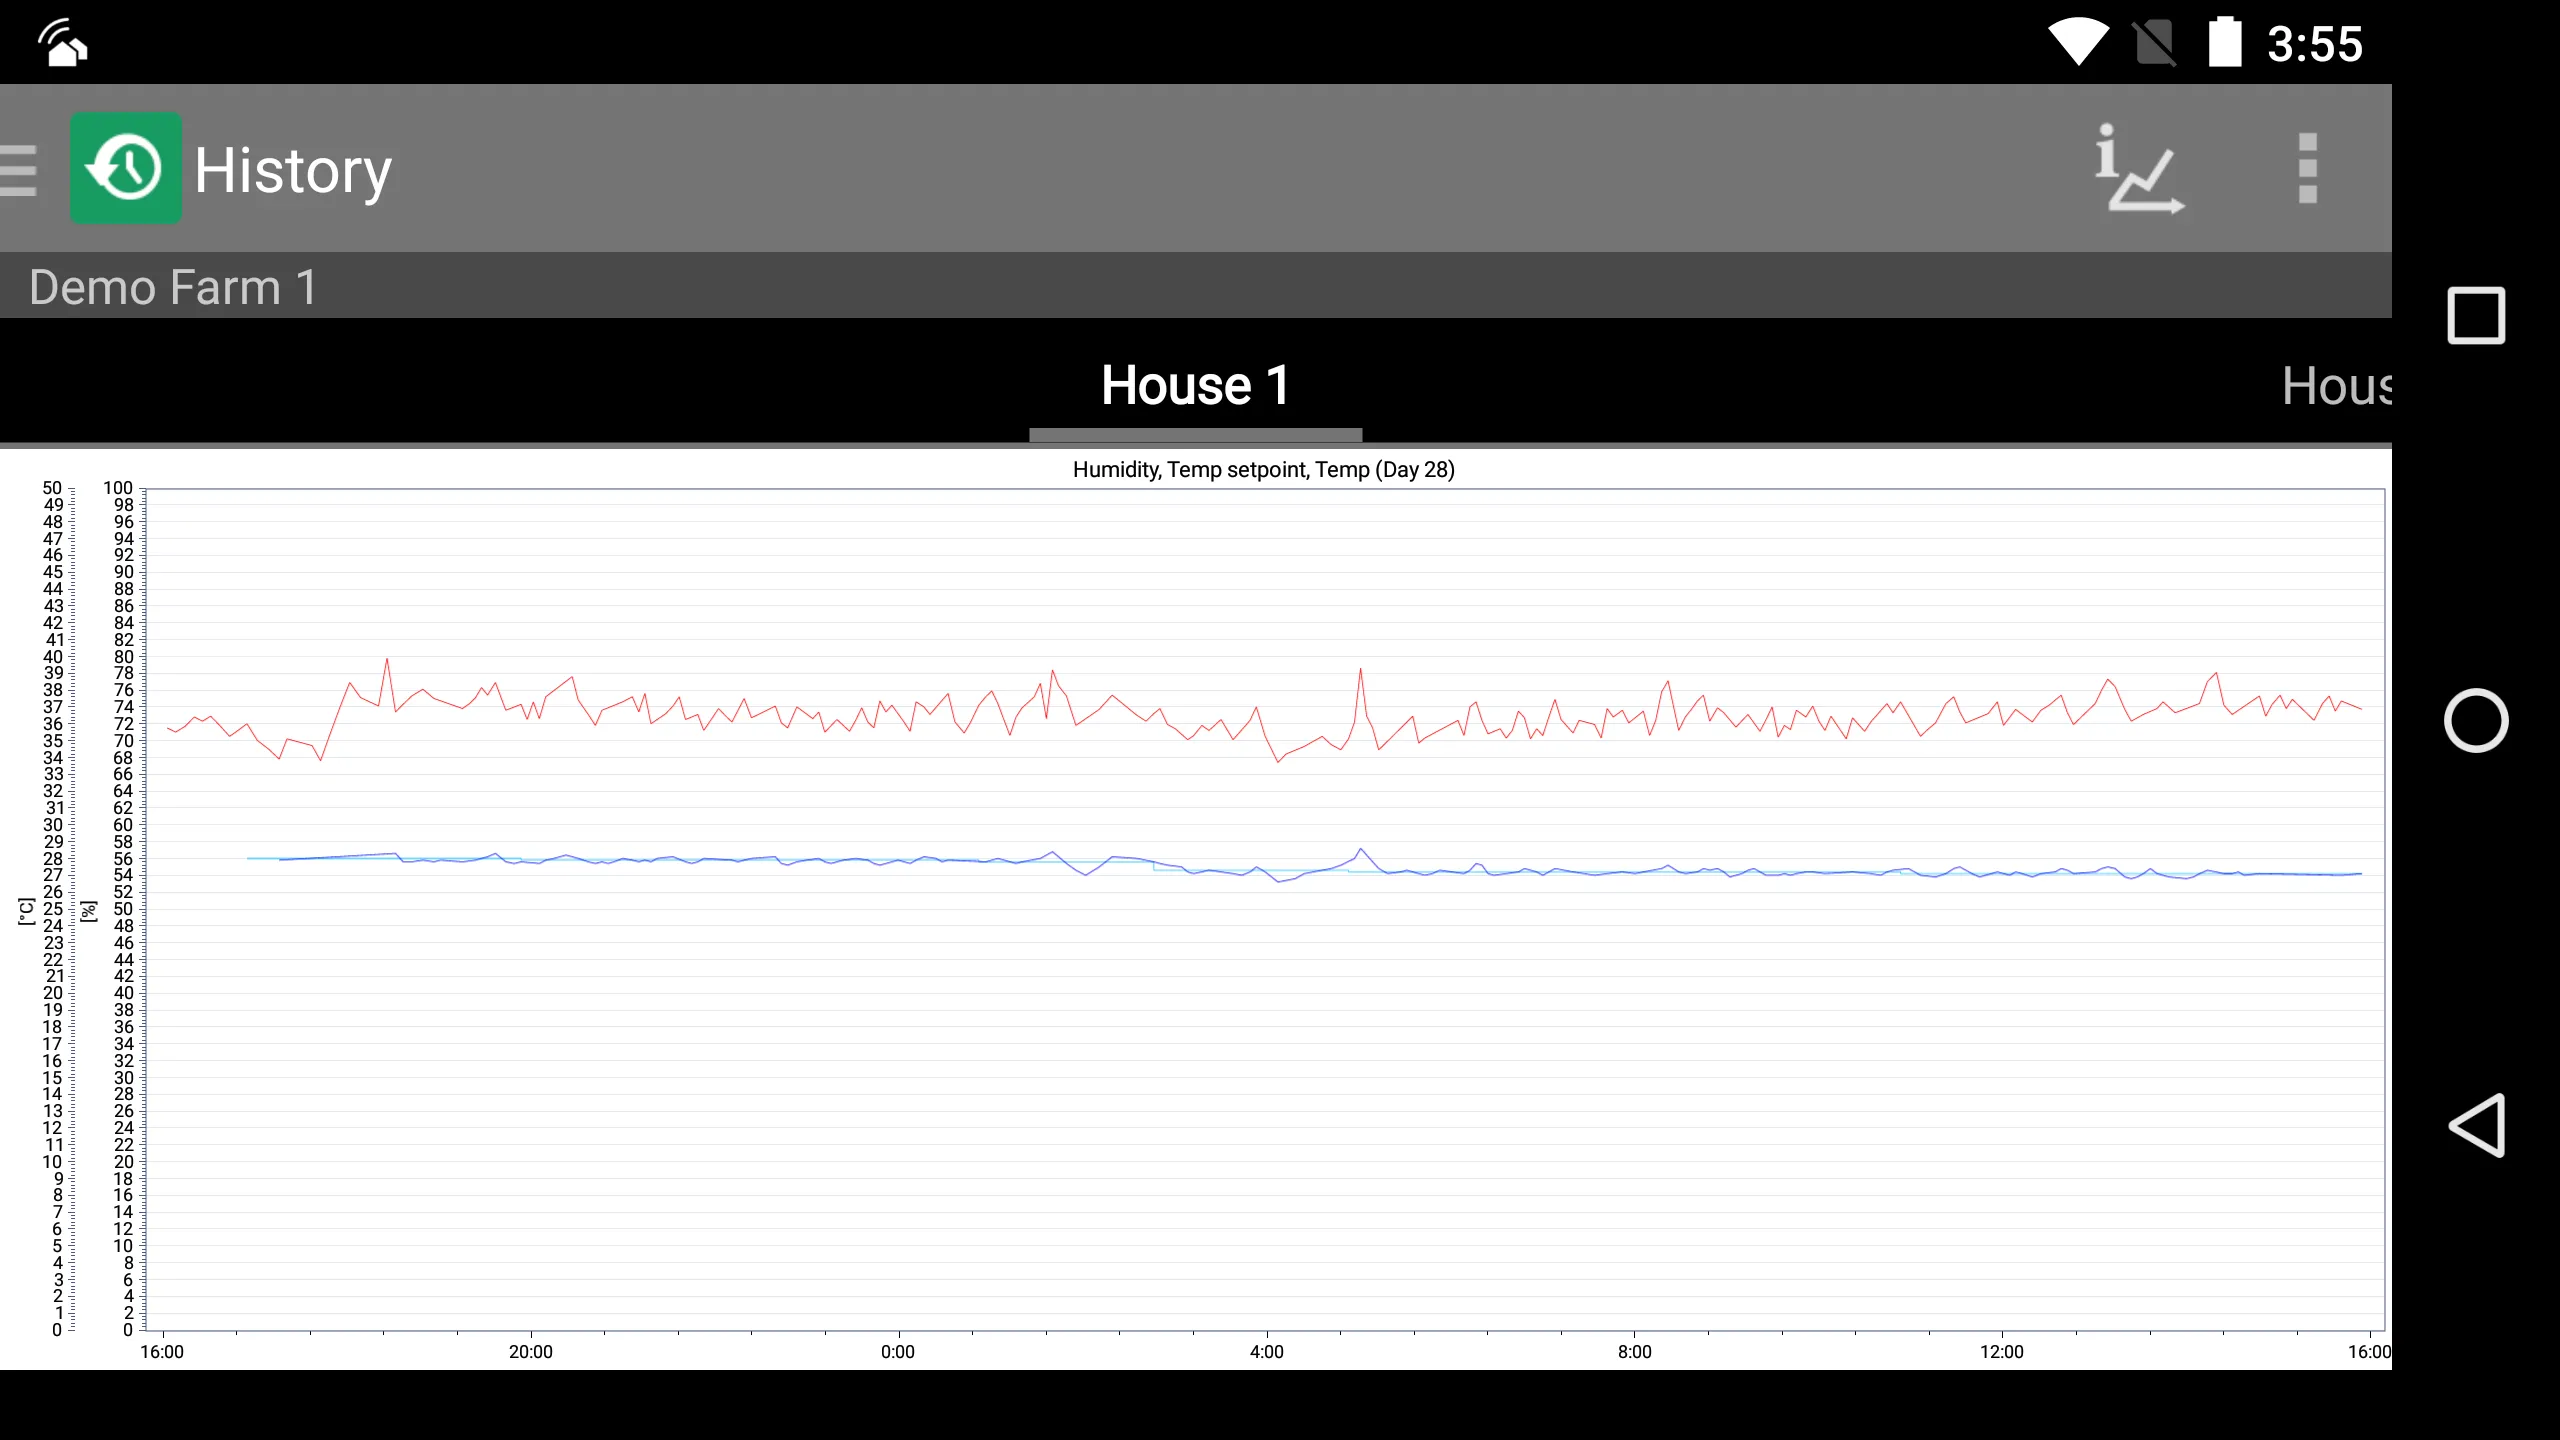This screenshot has width=2560, height=1440.
Task: Select the House 1 tab
Action: pos(1196,385)
